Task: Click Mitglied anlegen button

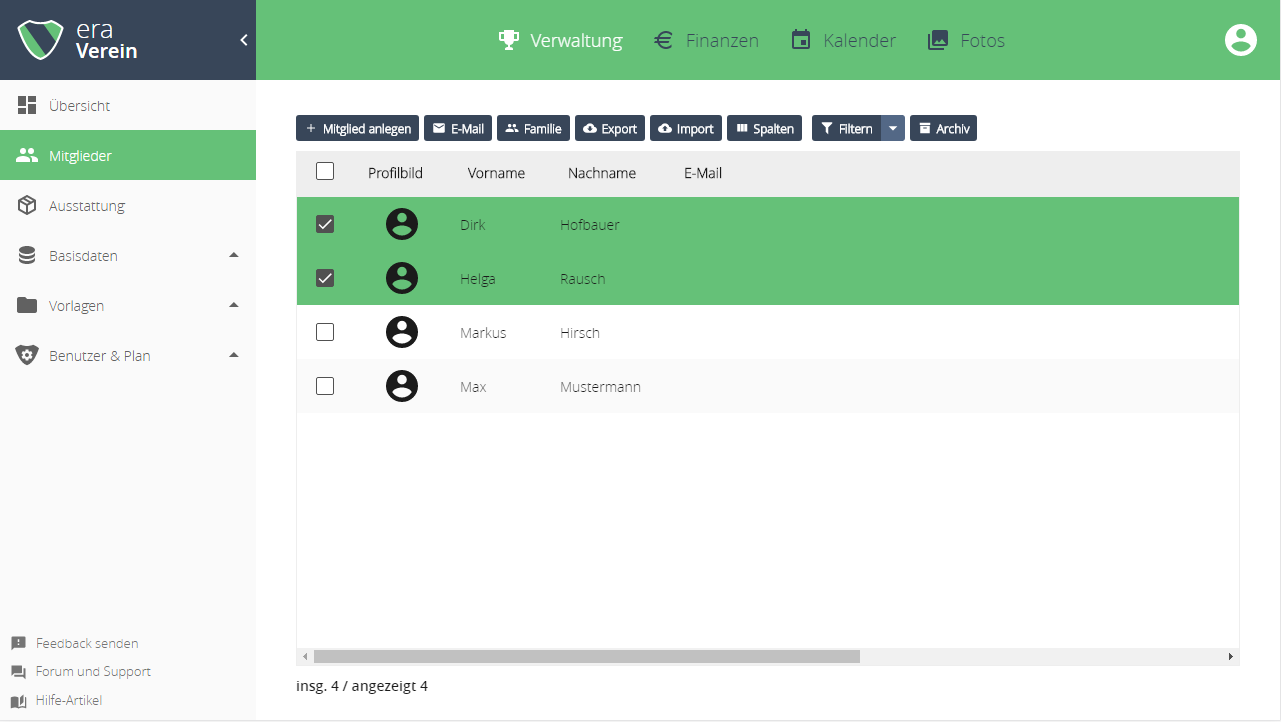Action: 357,128
